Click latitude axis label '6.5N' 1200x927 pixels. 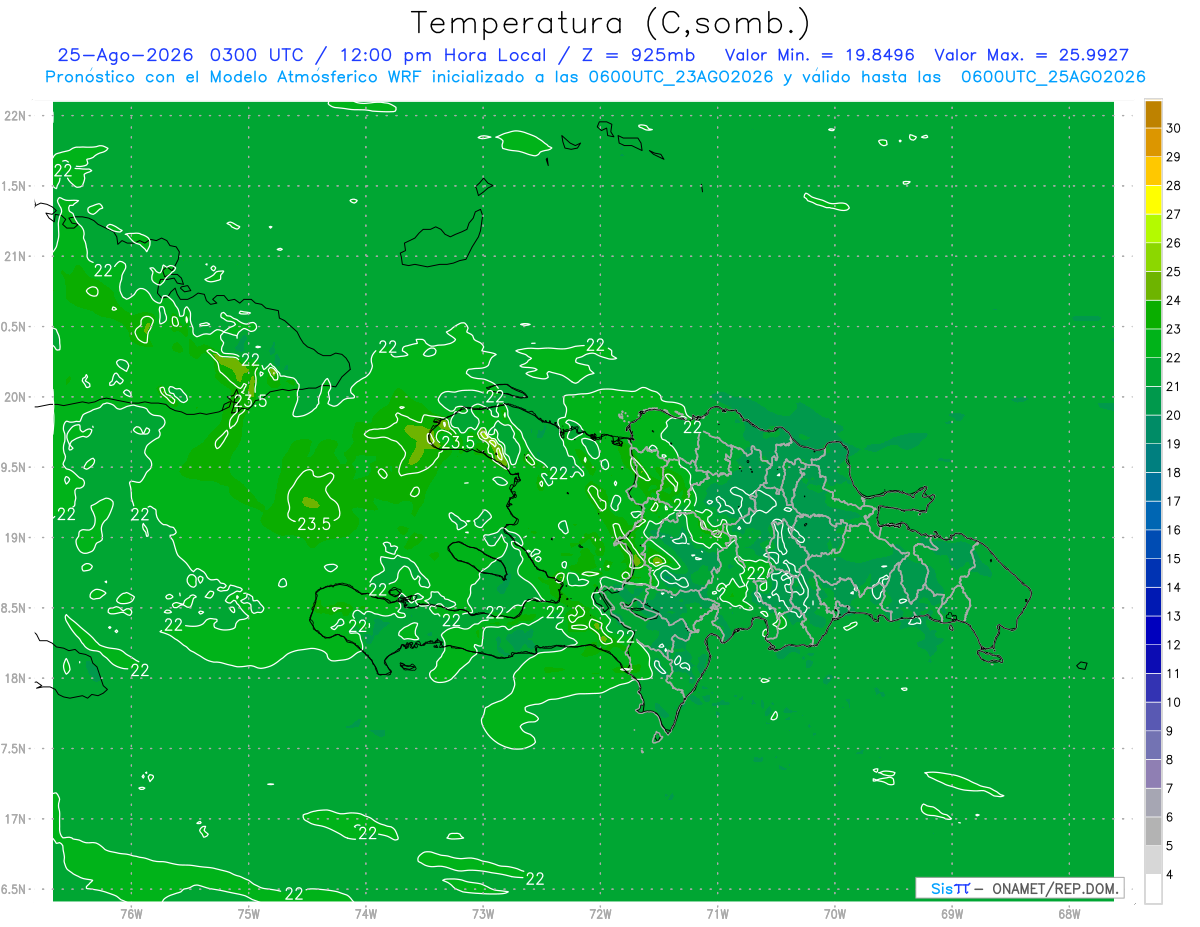[x=15, y=889]
